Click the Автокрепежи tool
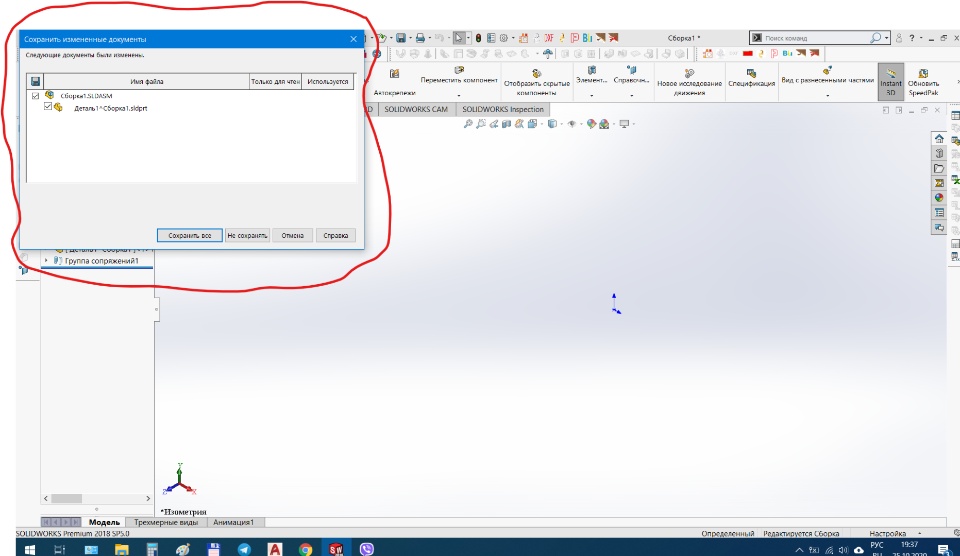 [x=394, y=83]
